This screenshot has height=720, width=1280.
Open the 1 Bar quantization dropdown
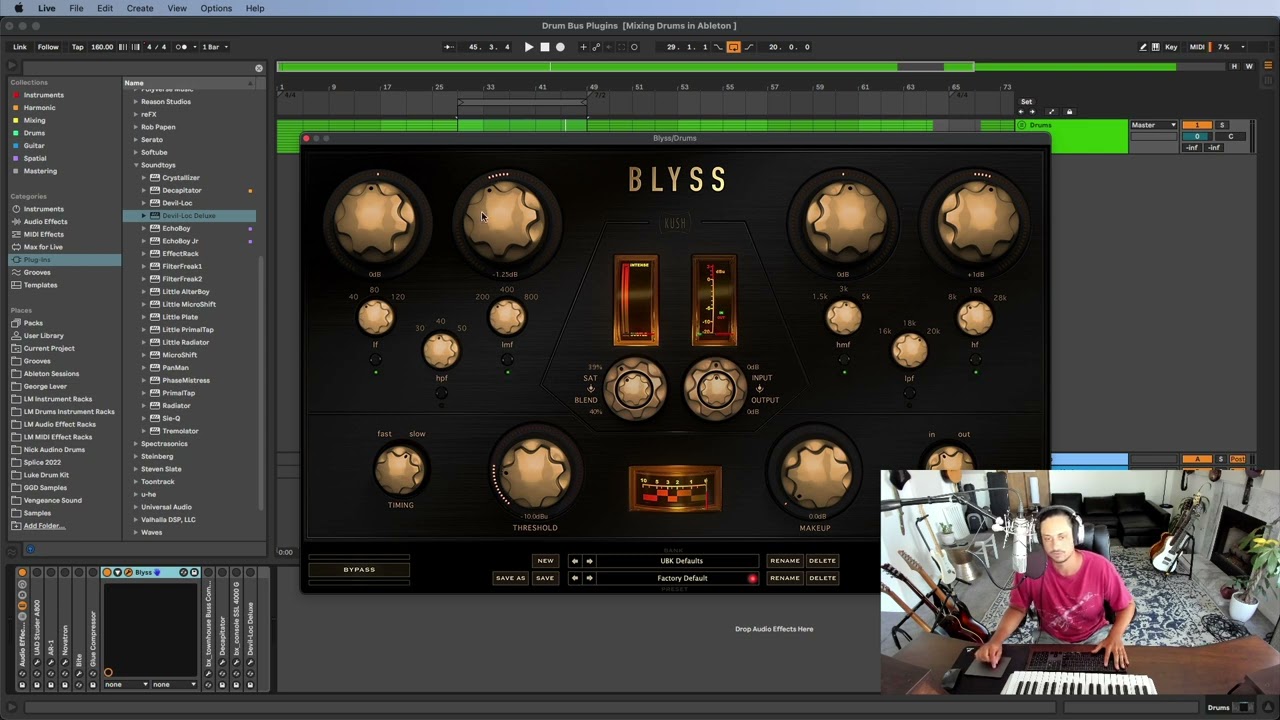coord(214,47)
